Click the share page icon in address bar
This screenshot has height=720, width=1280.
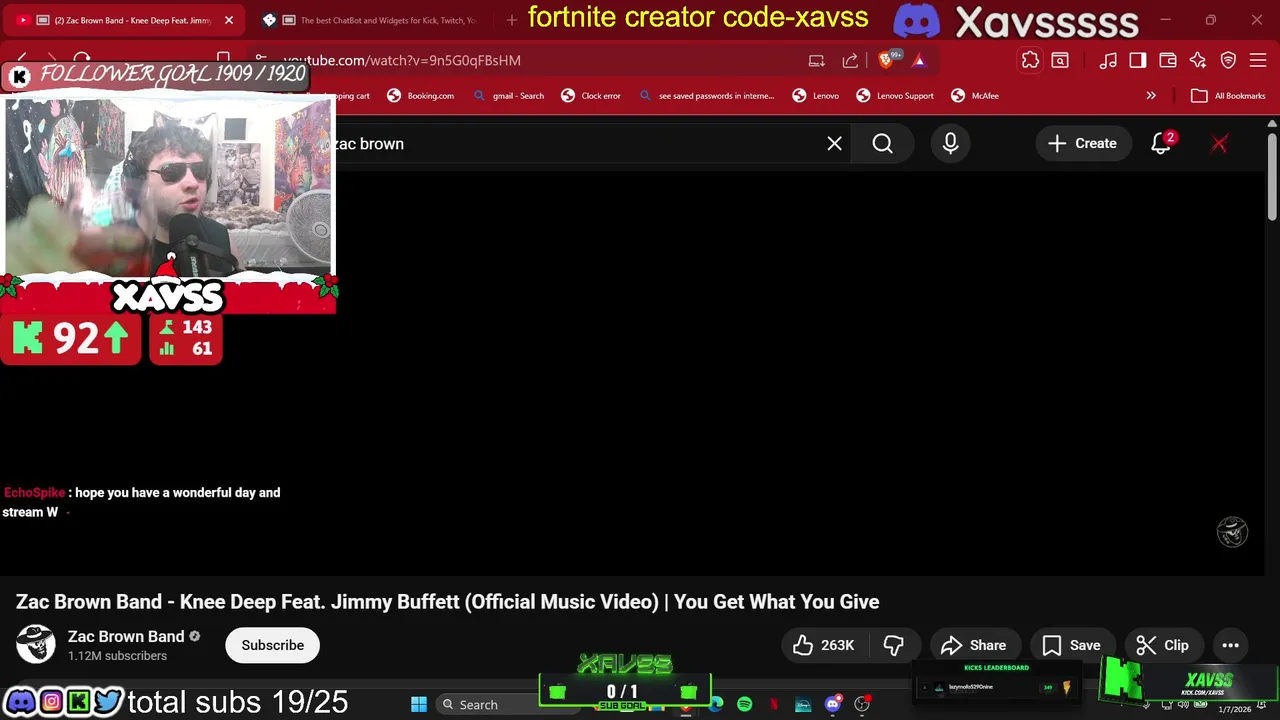(850, 60)
